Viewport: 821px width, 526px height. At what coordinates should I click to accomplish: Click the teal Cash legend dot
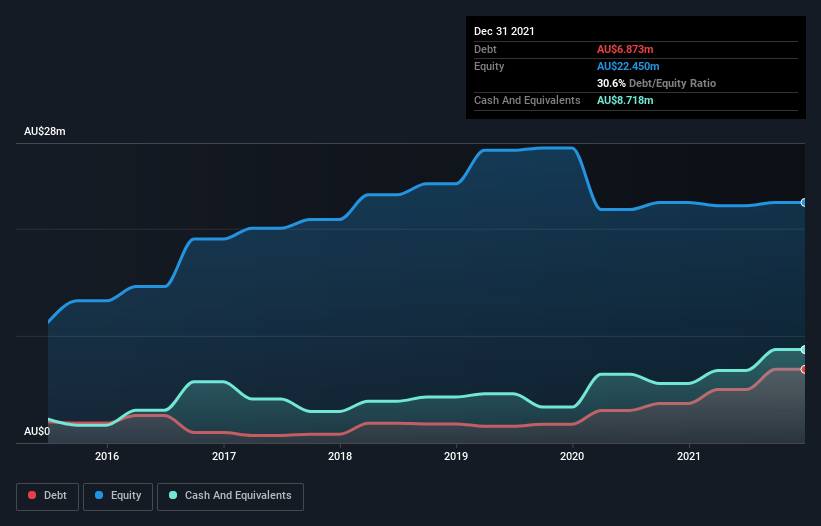(173, 495)
